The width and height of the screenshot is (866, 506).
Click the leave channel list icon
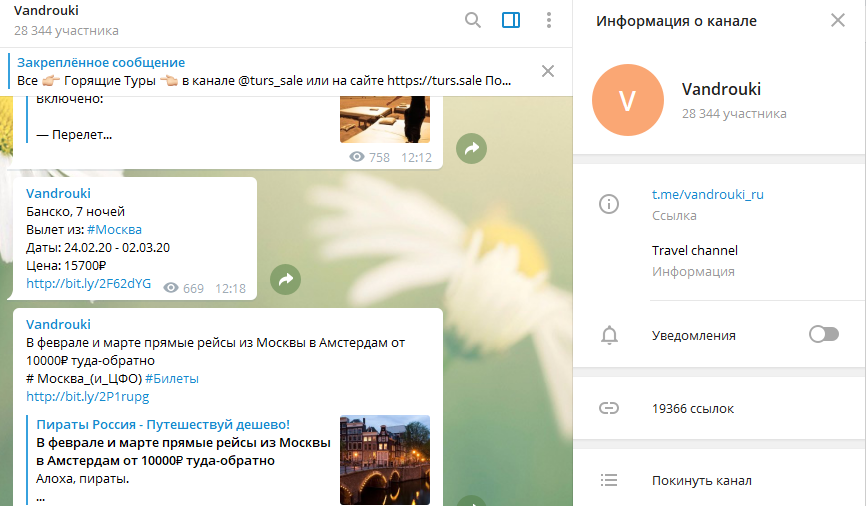click(609, 480)
